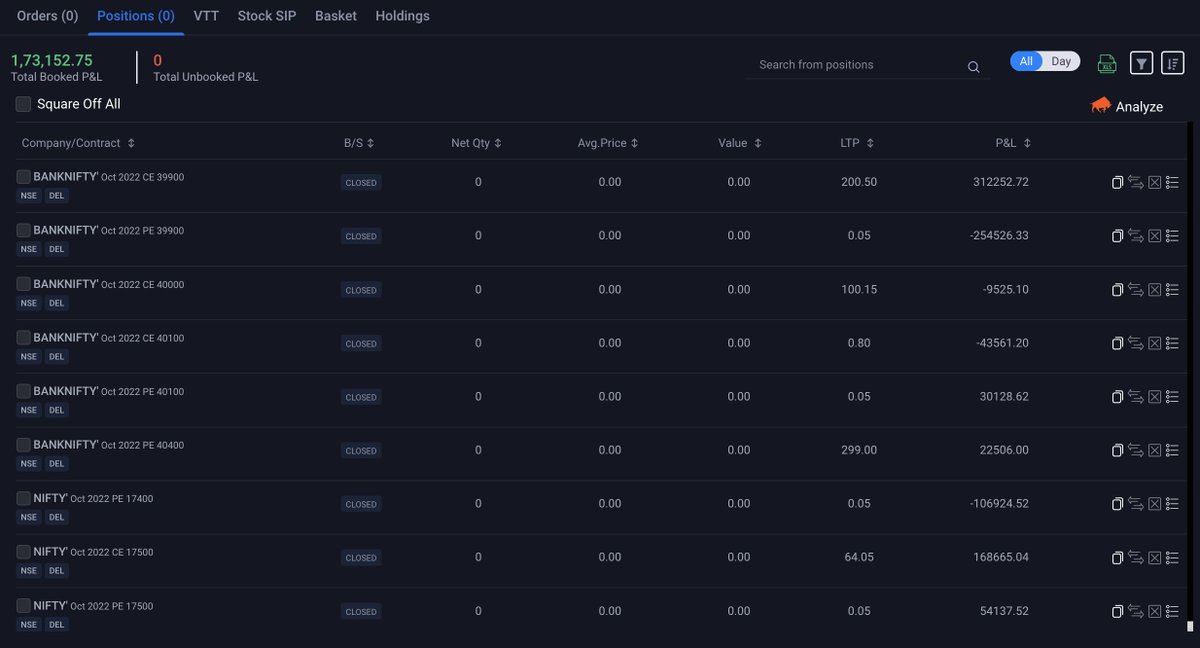The height and width of the screenshot is (648, 1200).
Task: Click LTP value 299.00
Action: (859, 450)
